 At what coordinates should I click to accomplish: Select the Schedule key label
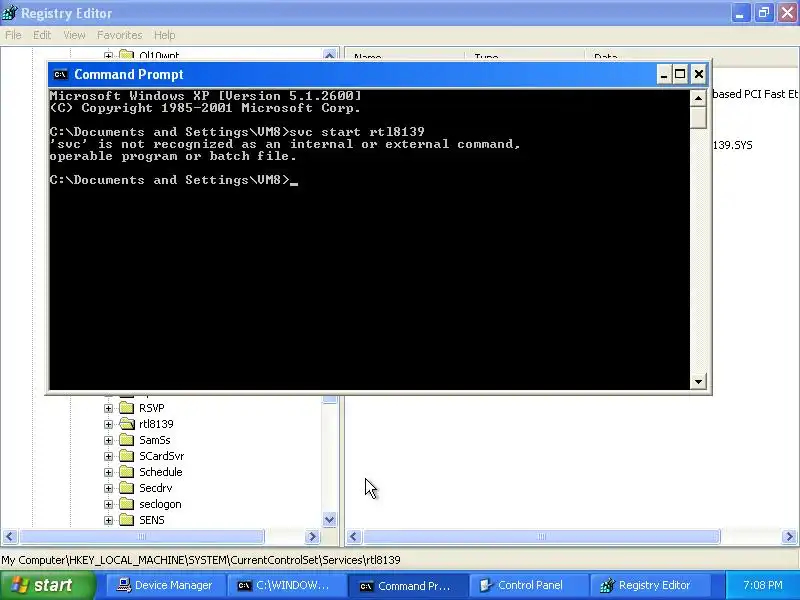pyautogui.click(x=160, y=472)
